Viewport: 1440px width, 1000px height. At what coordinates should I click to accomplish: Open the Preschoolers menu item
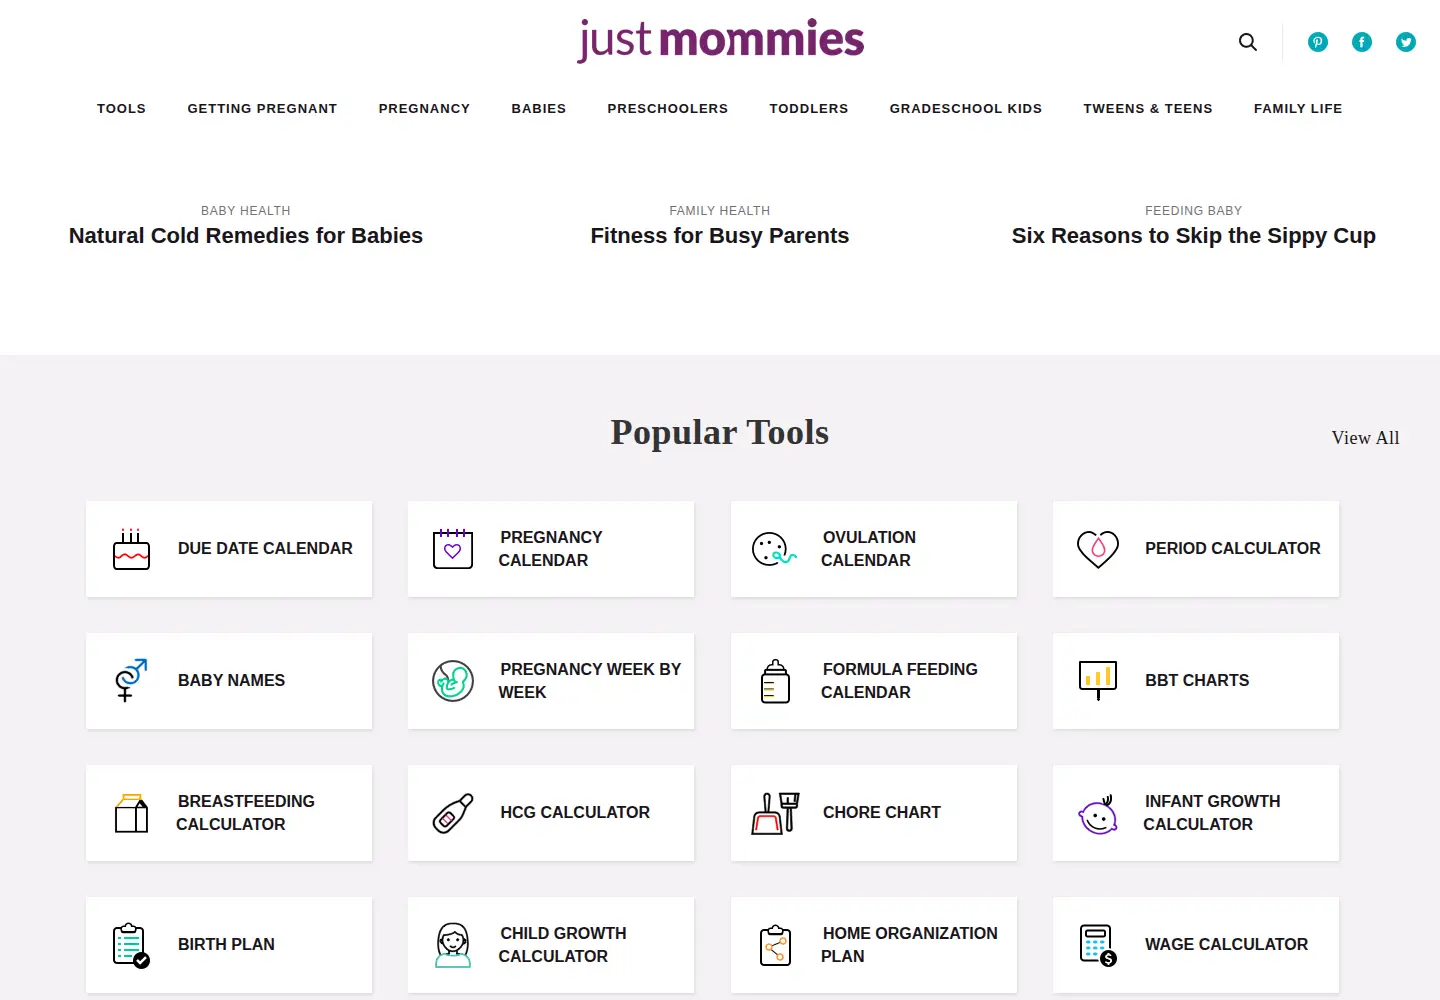tap(668, 108)
